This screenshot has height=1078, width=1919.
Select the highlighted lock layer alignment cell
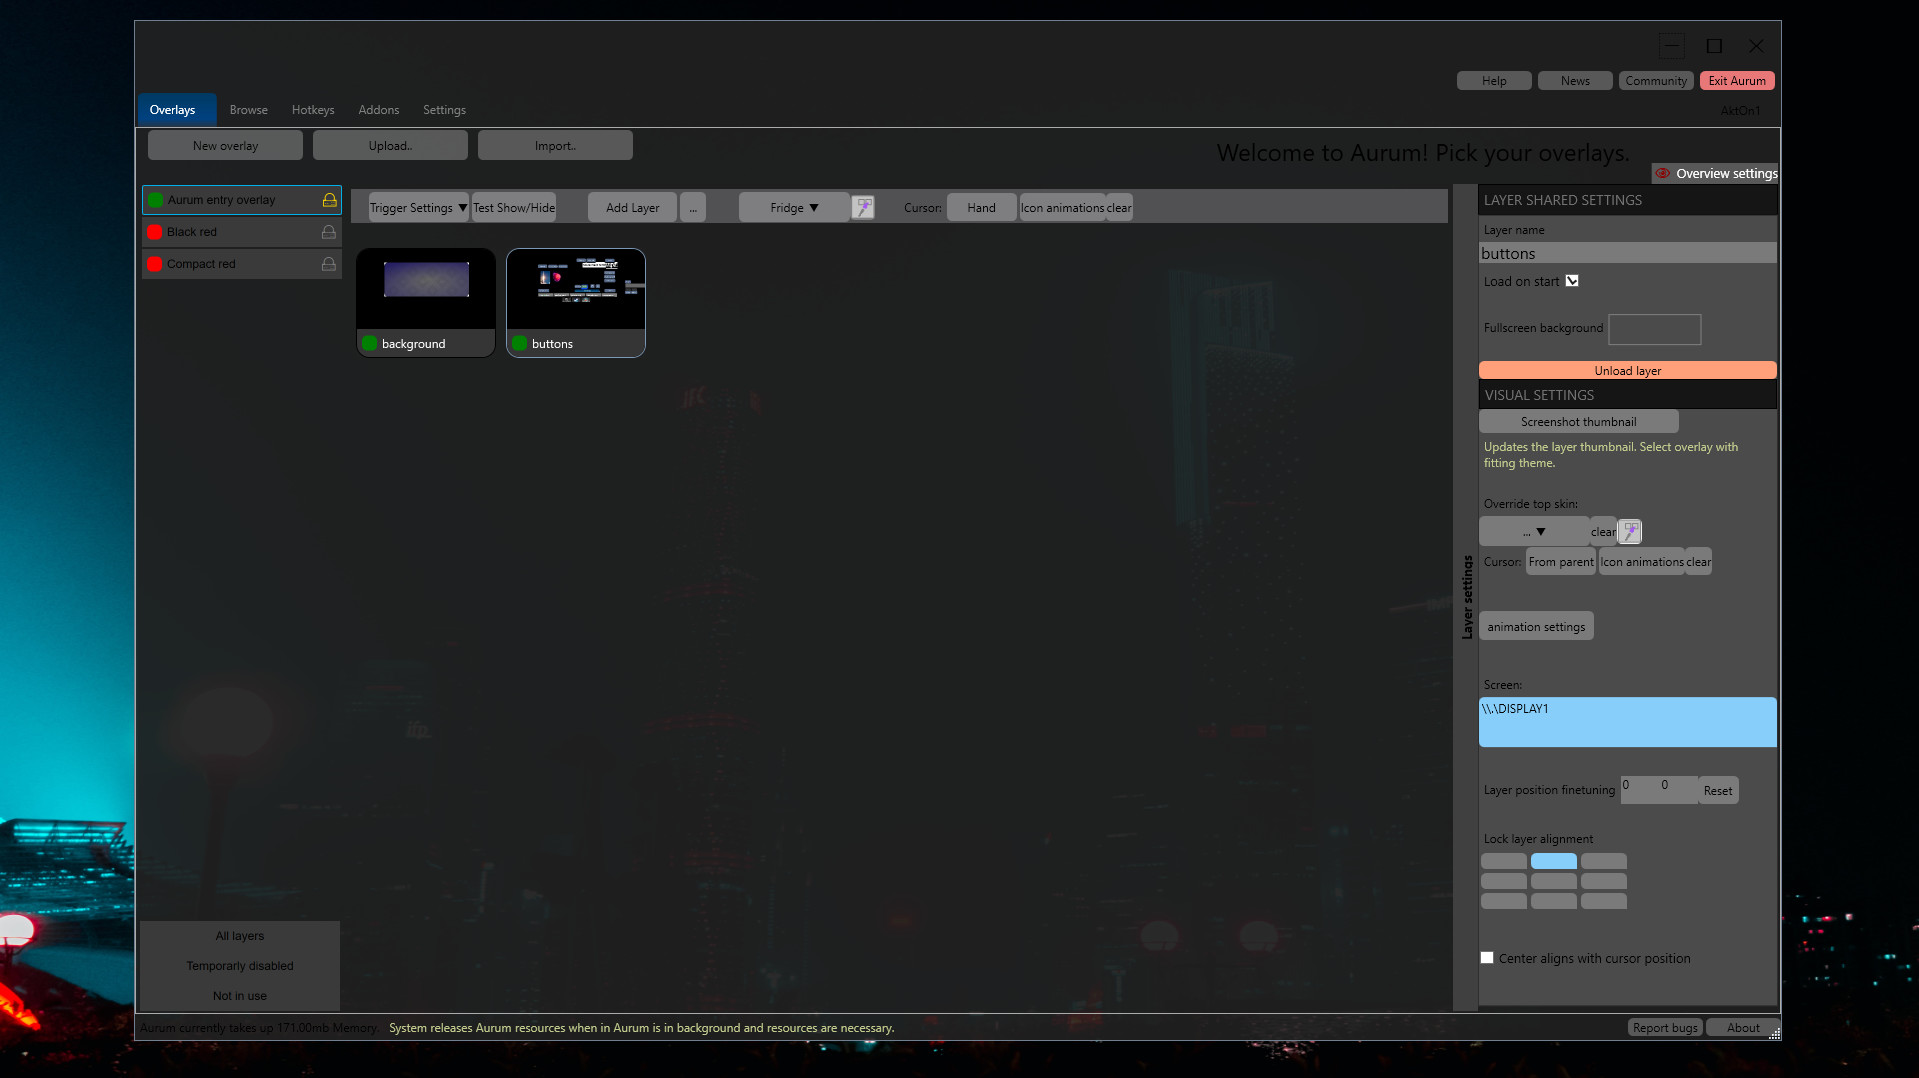(x=1553, y=861)
